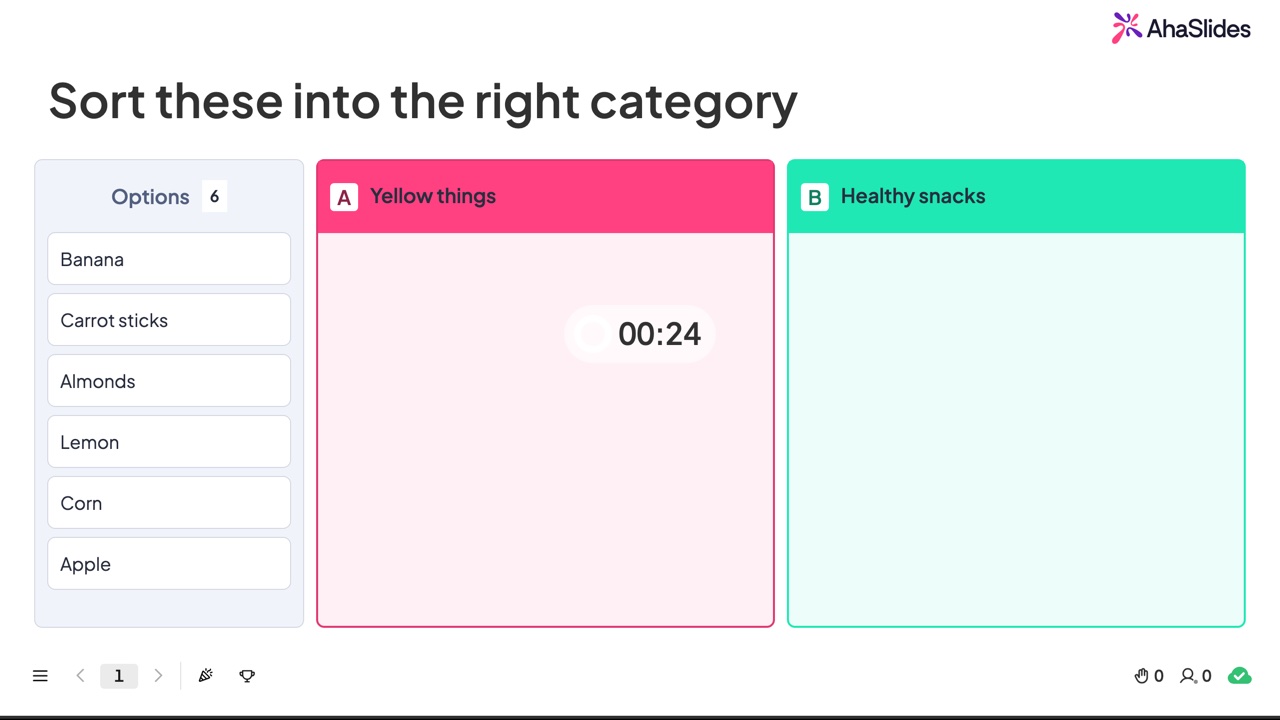Click the confetti celebration icon

206,676
